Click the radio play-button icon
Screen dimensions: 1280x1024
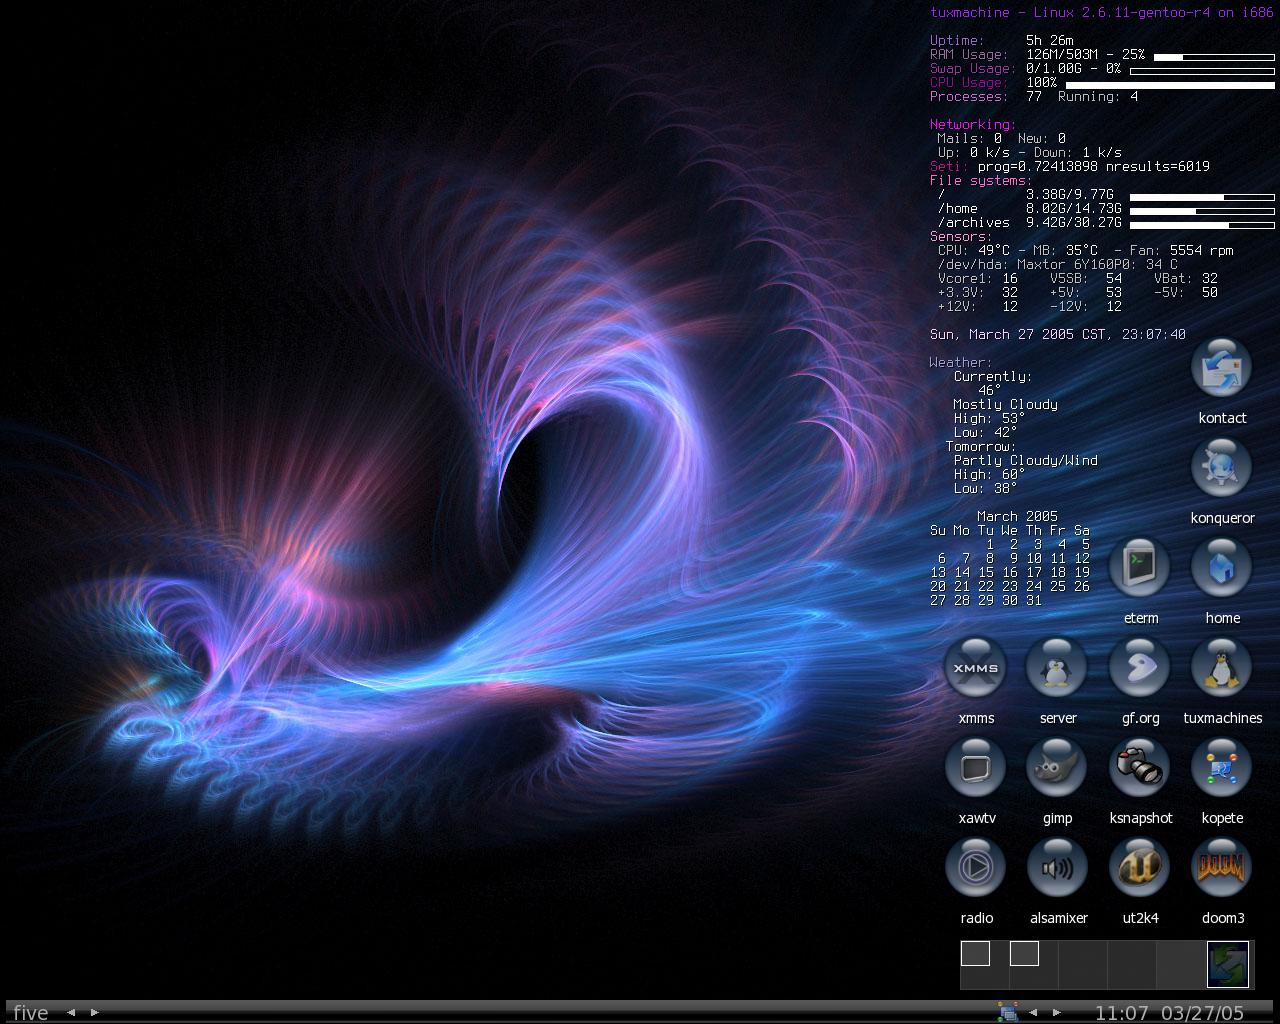[975, 867]
